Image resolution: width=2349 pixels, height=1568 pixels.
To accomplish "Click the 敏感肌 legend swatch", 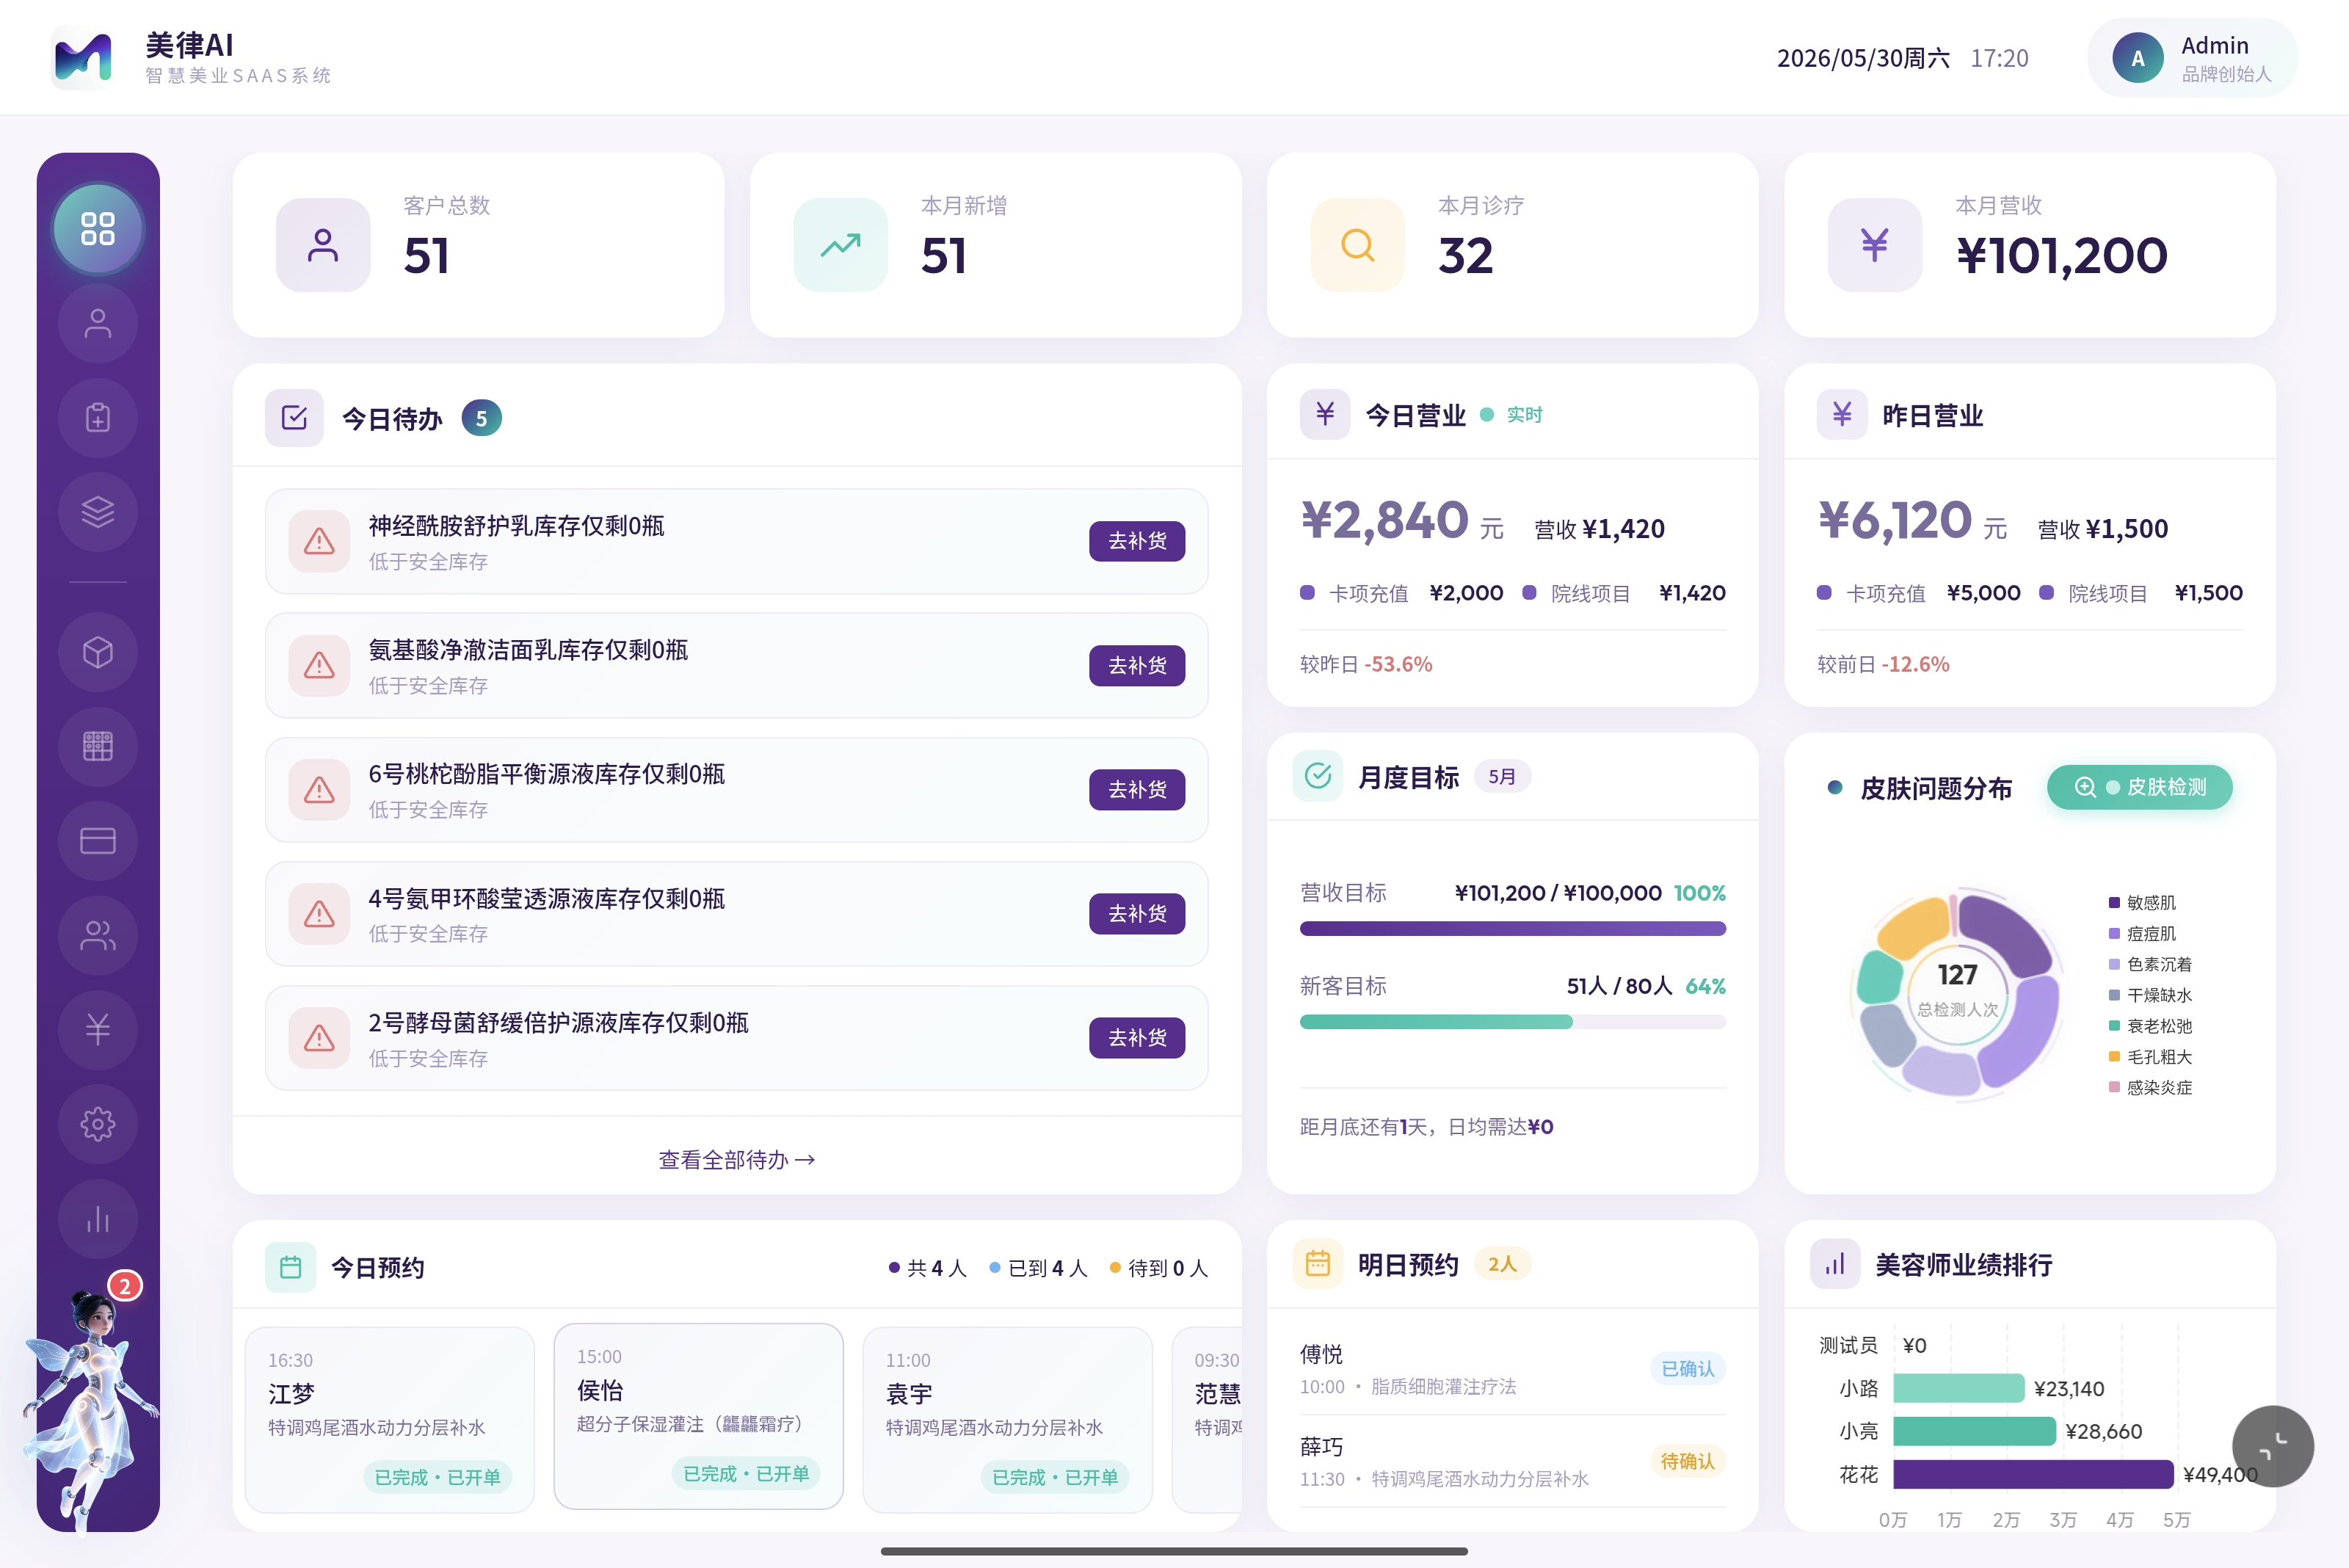I will [2114, 903].
